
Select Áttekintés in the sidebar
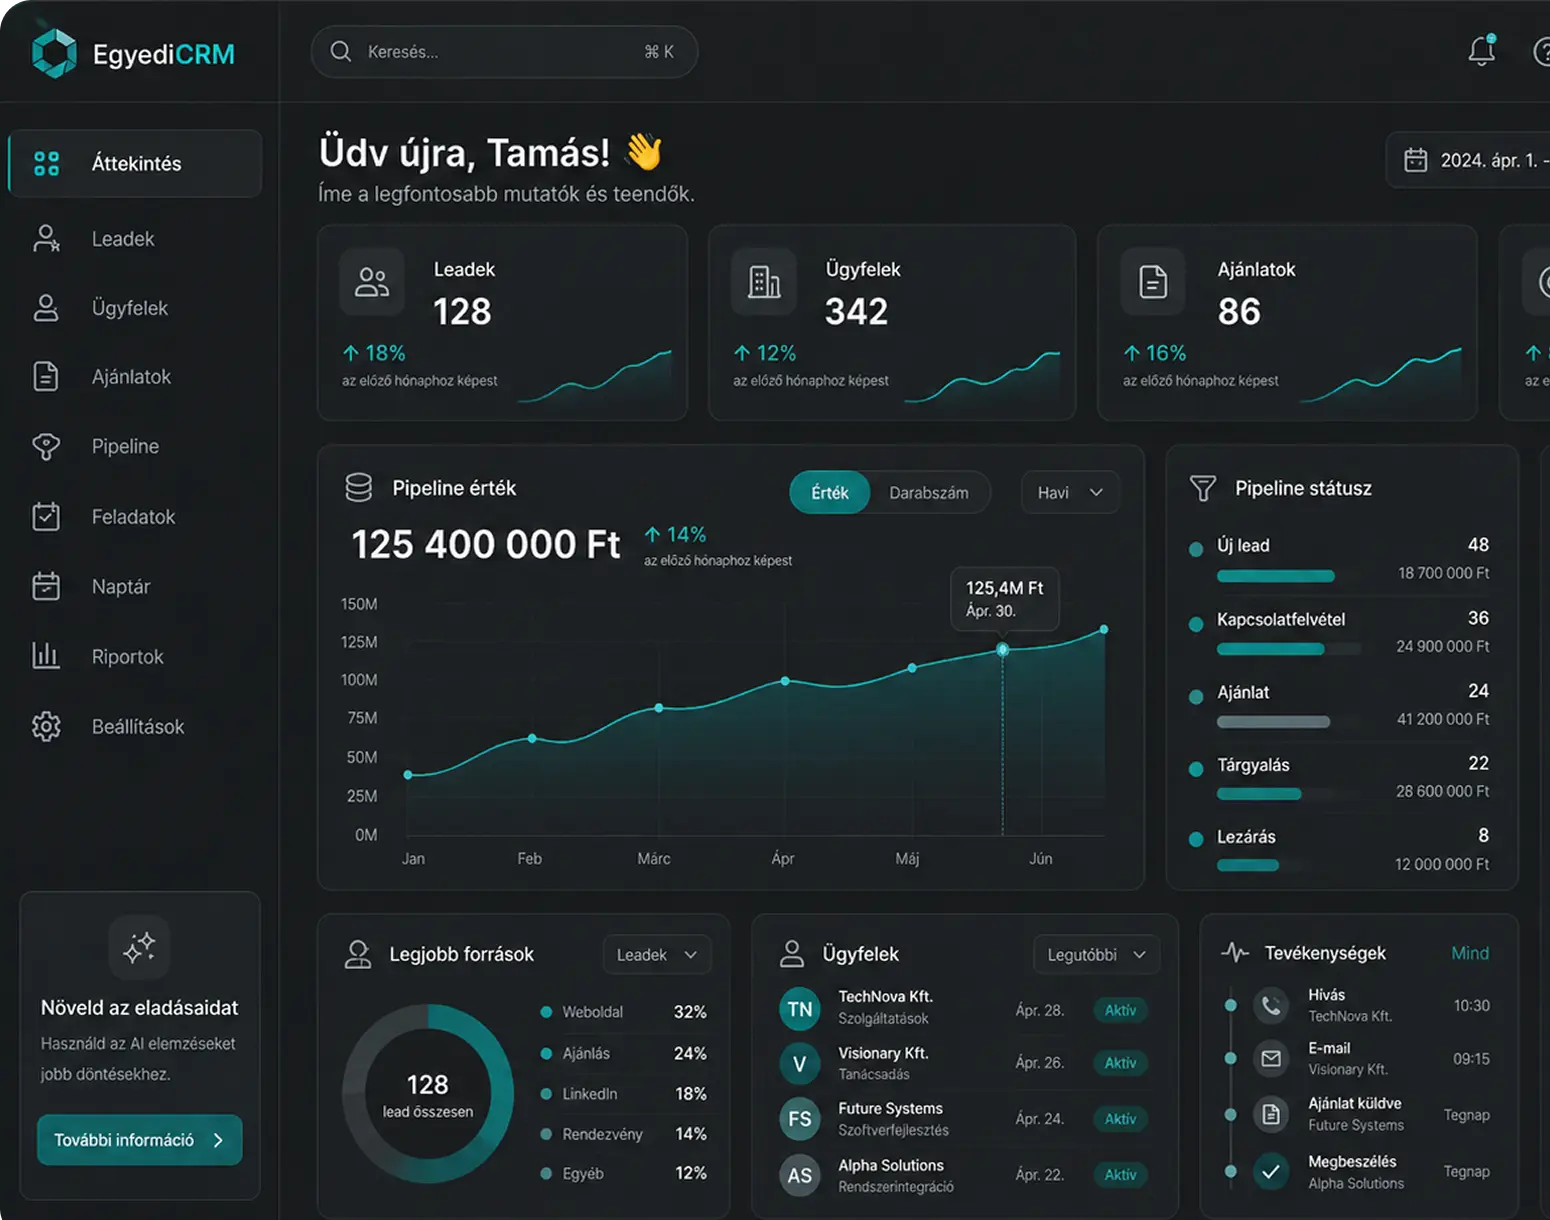(135, 163)
